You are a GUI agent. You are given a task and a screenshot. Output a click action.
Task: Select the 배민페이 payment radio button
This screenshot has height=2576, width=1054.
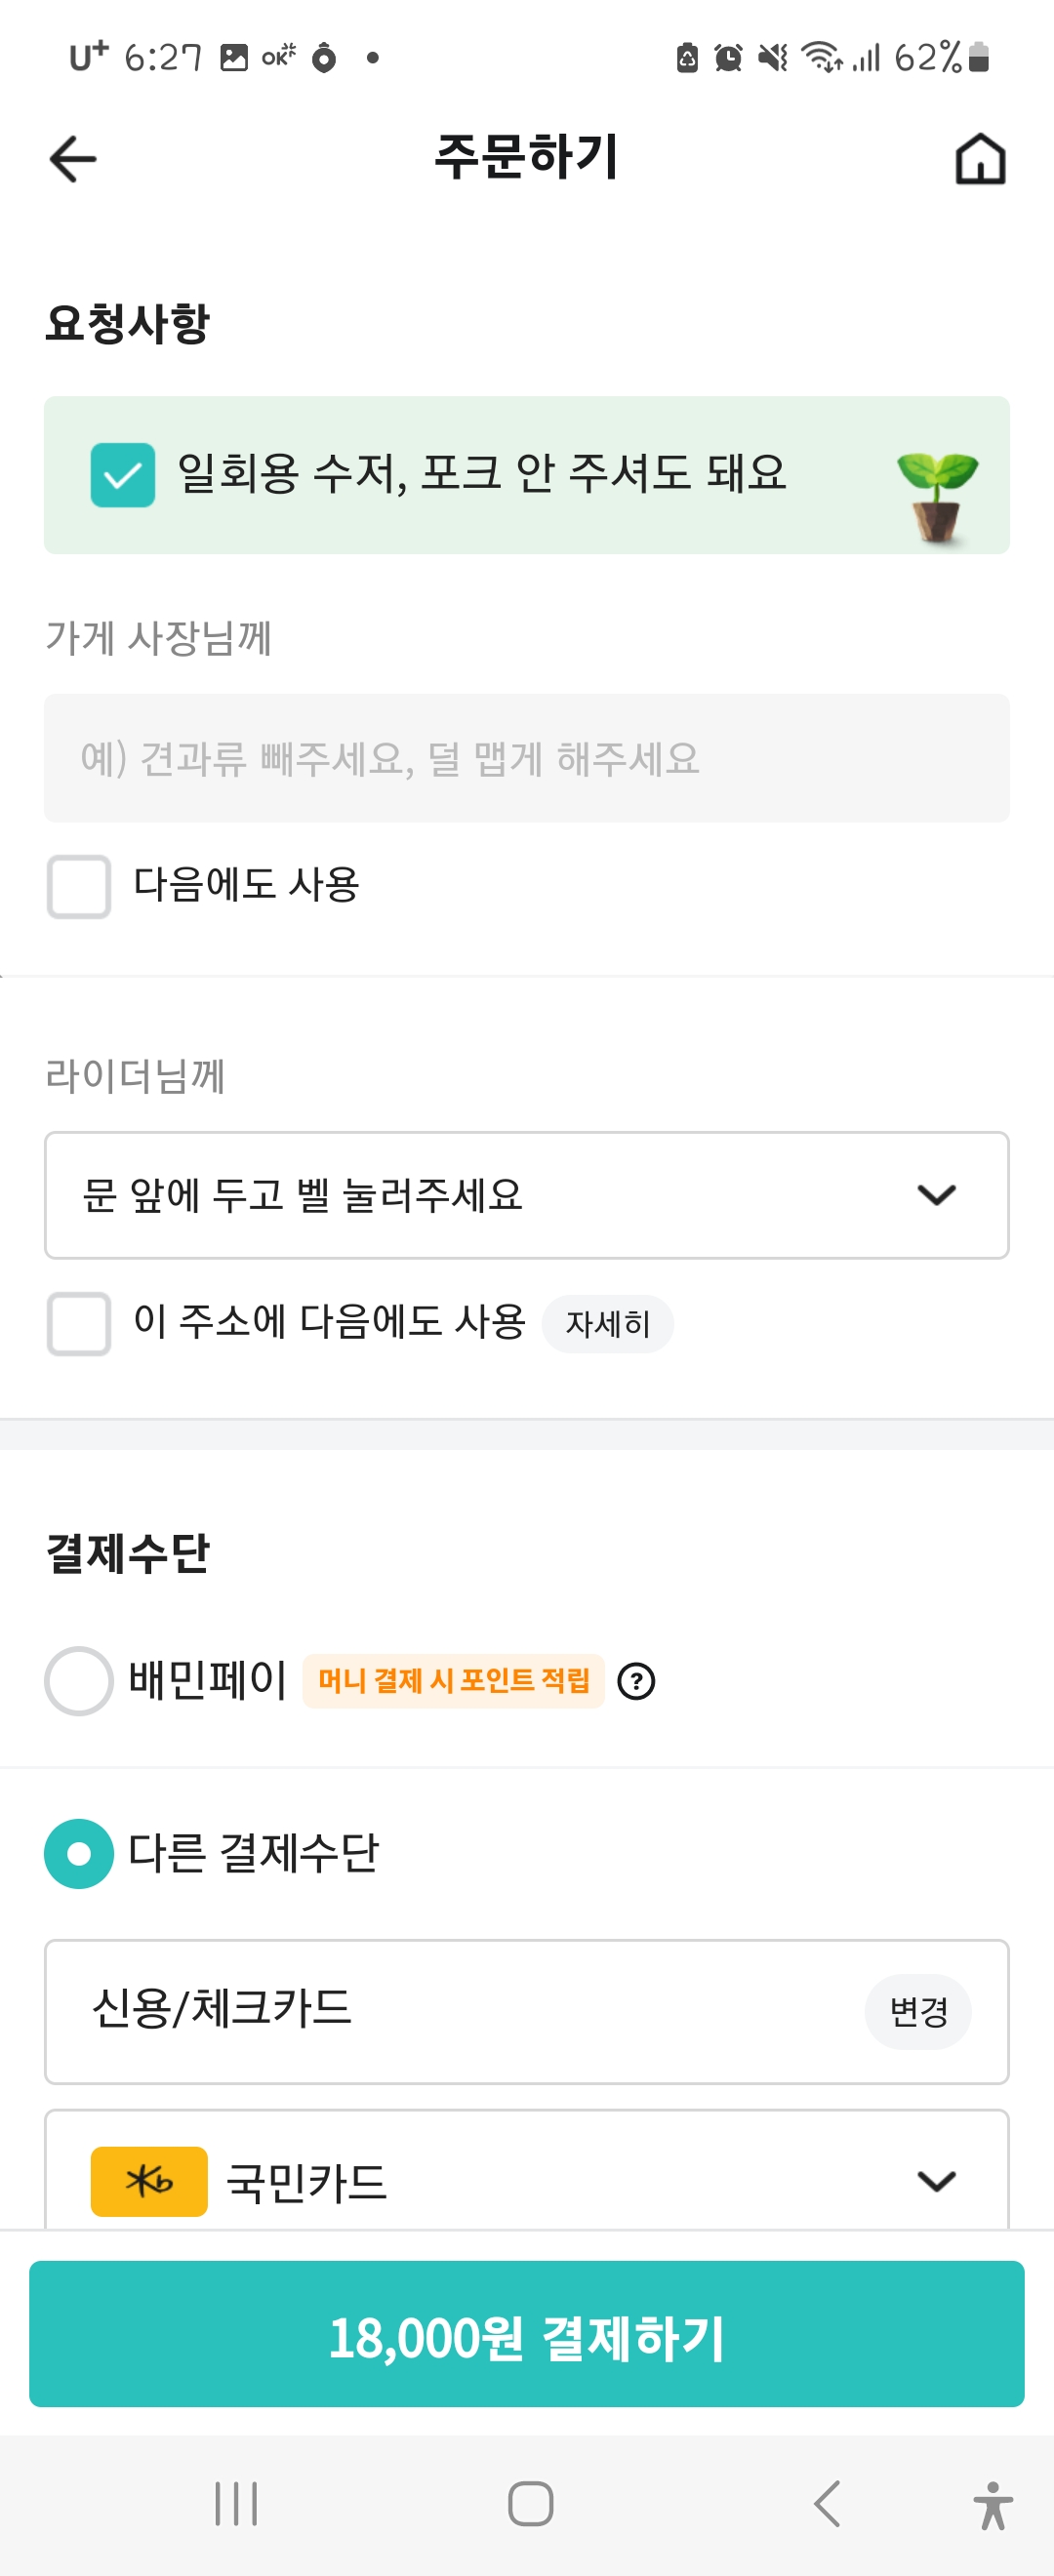(x=78, y=1681)
